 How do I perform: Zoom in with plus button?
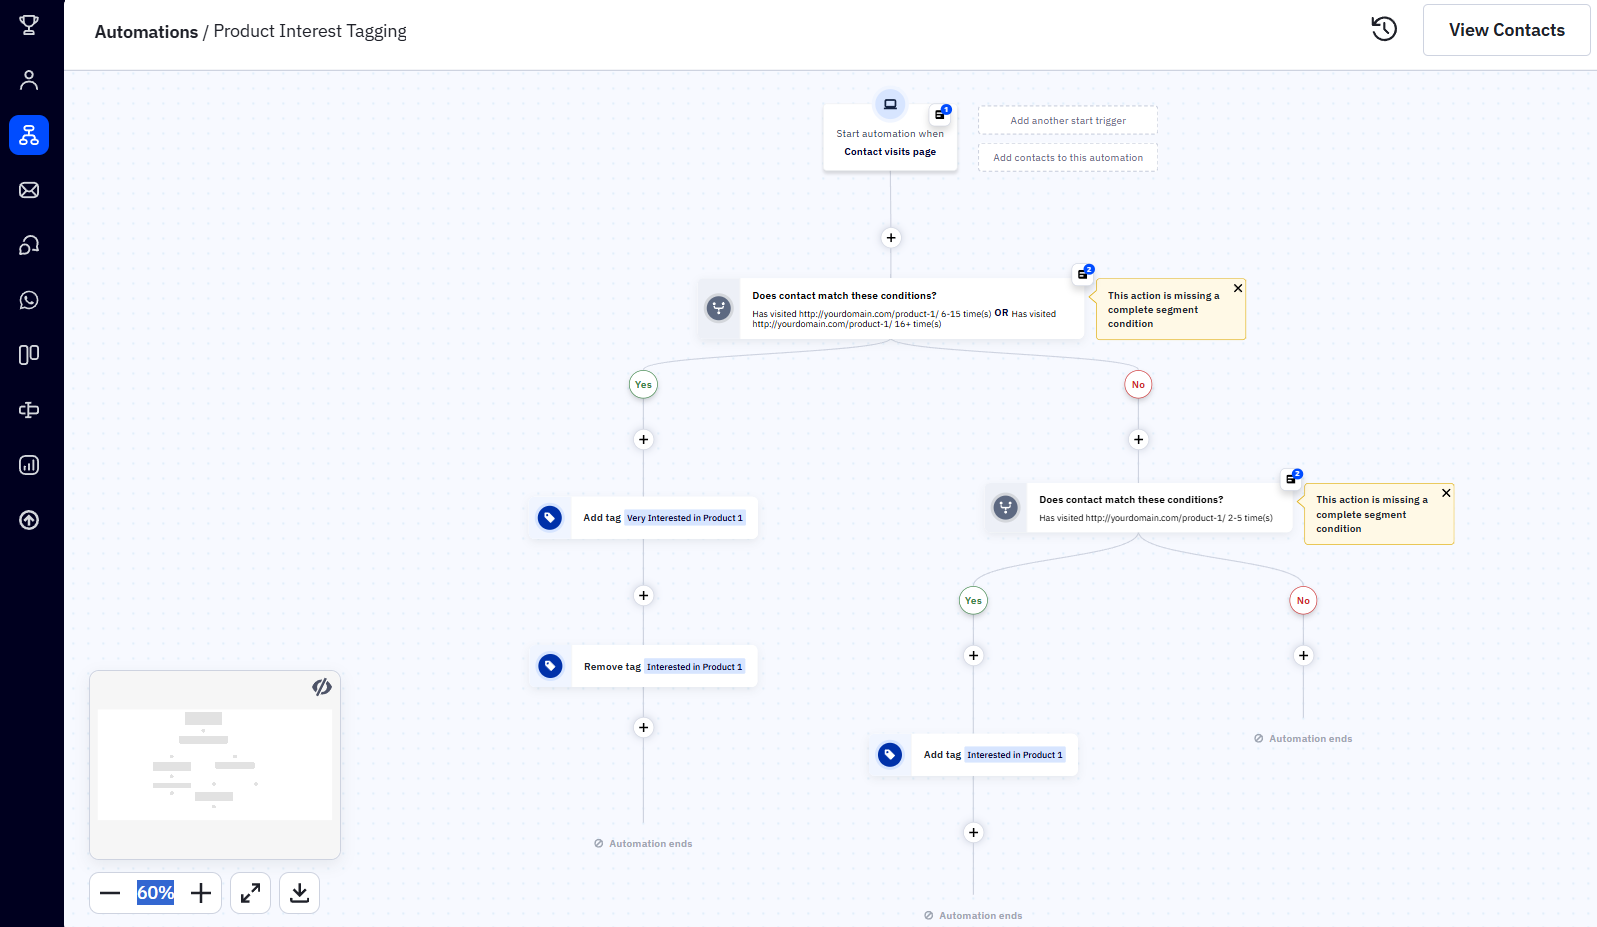(201, 893)
